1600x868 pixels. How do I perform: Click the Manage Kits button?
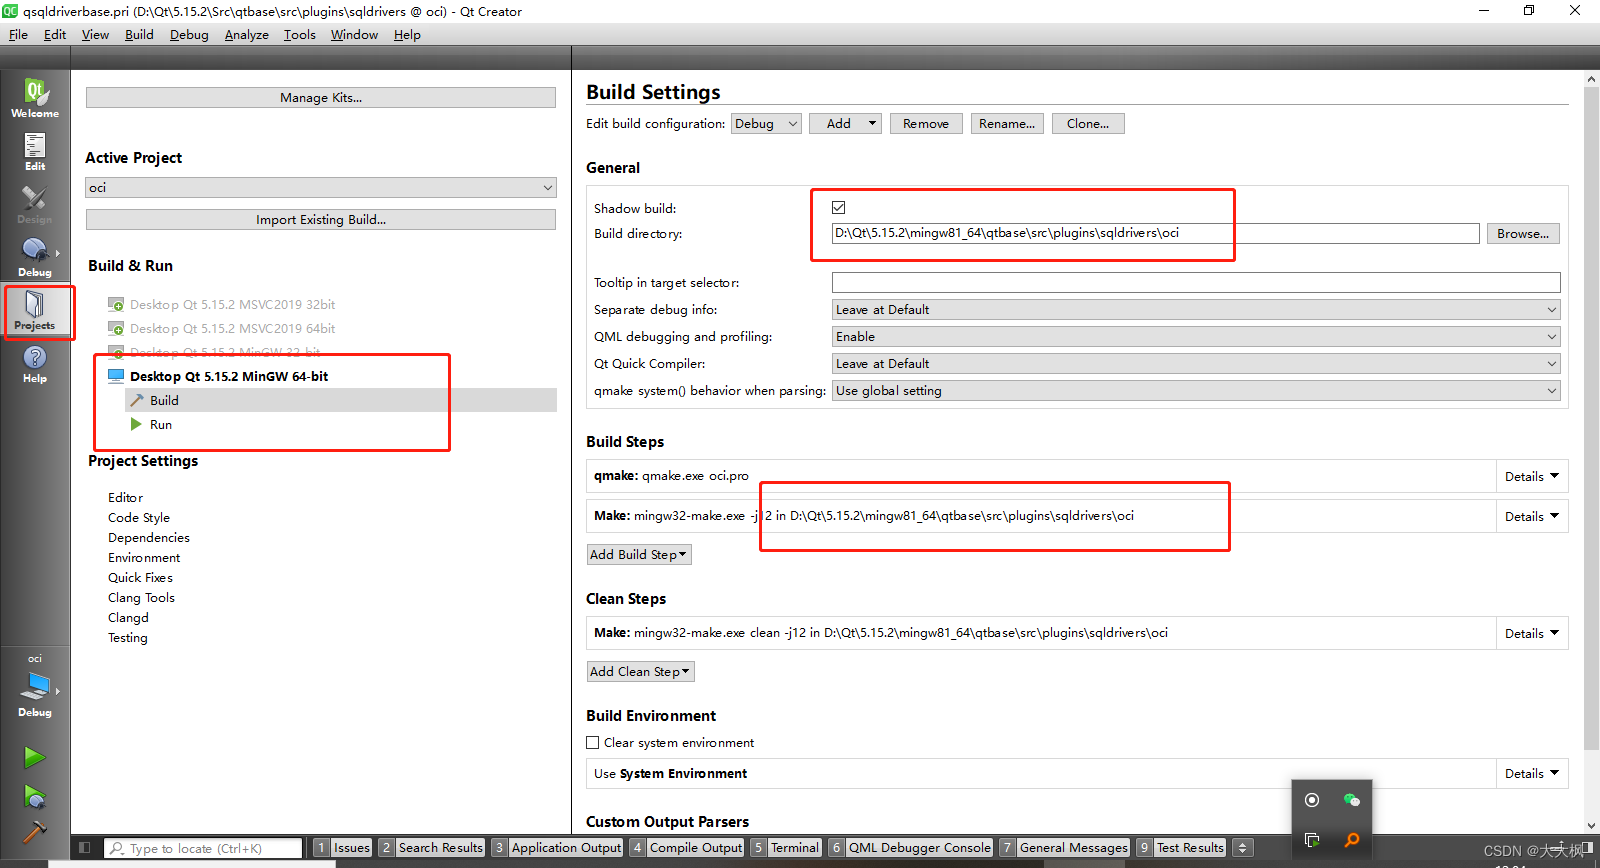tap(321, 98)
